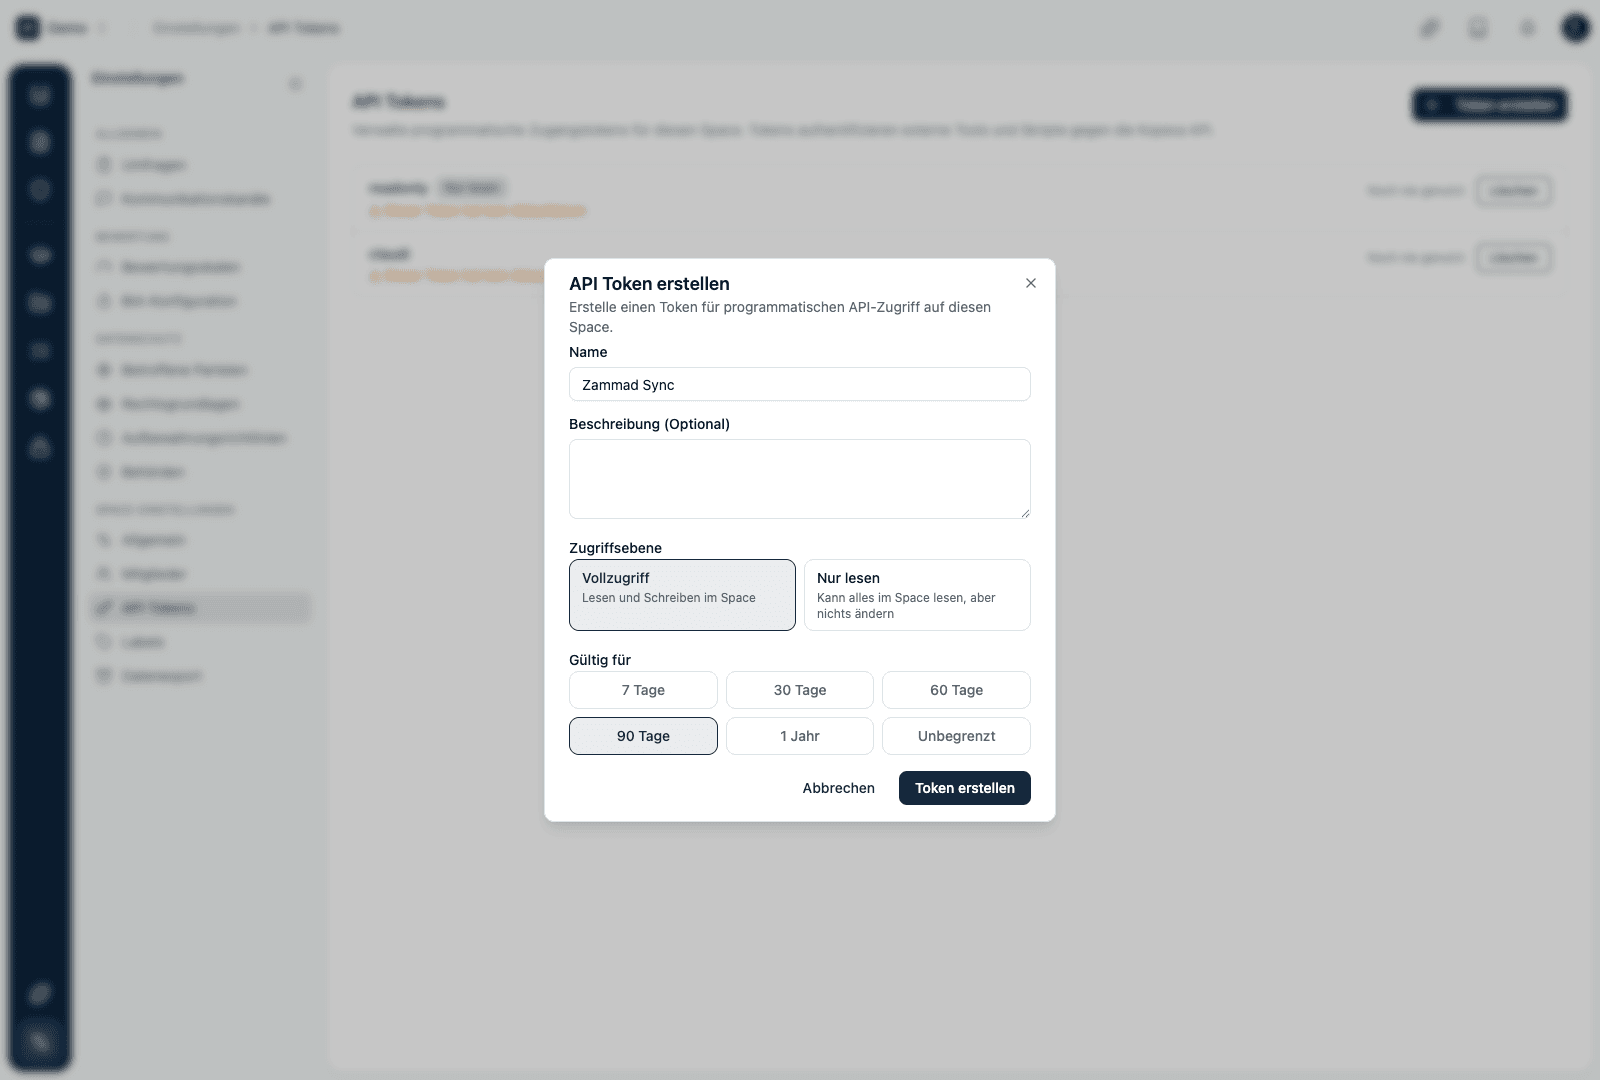Set validity to 7 Tage
Viewport: 1600px width, 1080px height.
643,690
